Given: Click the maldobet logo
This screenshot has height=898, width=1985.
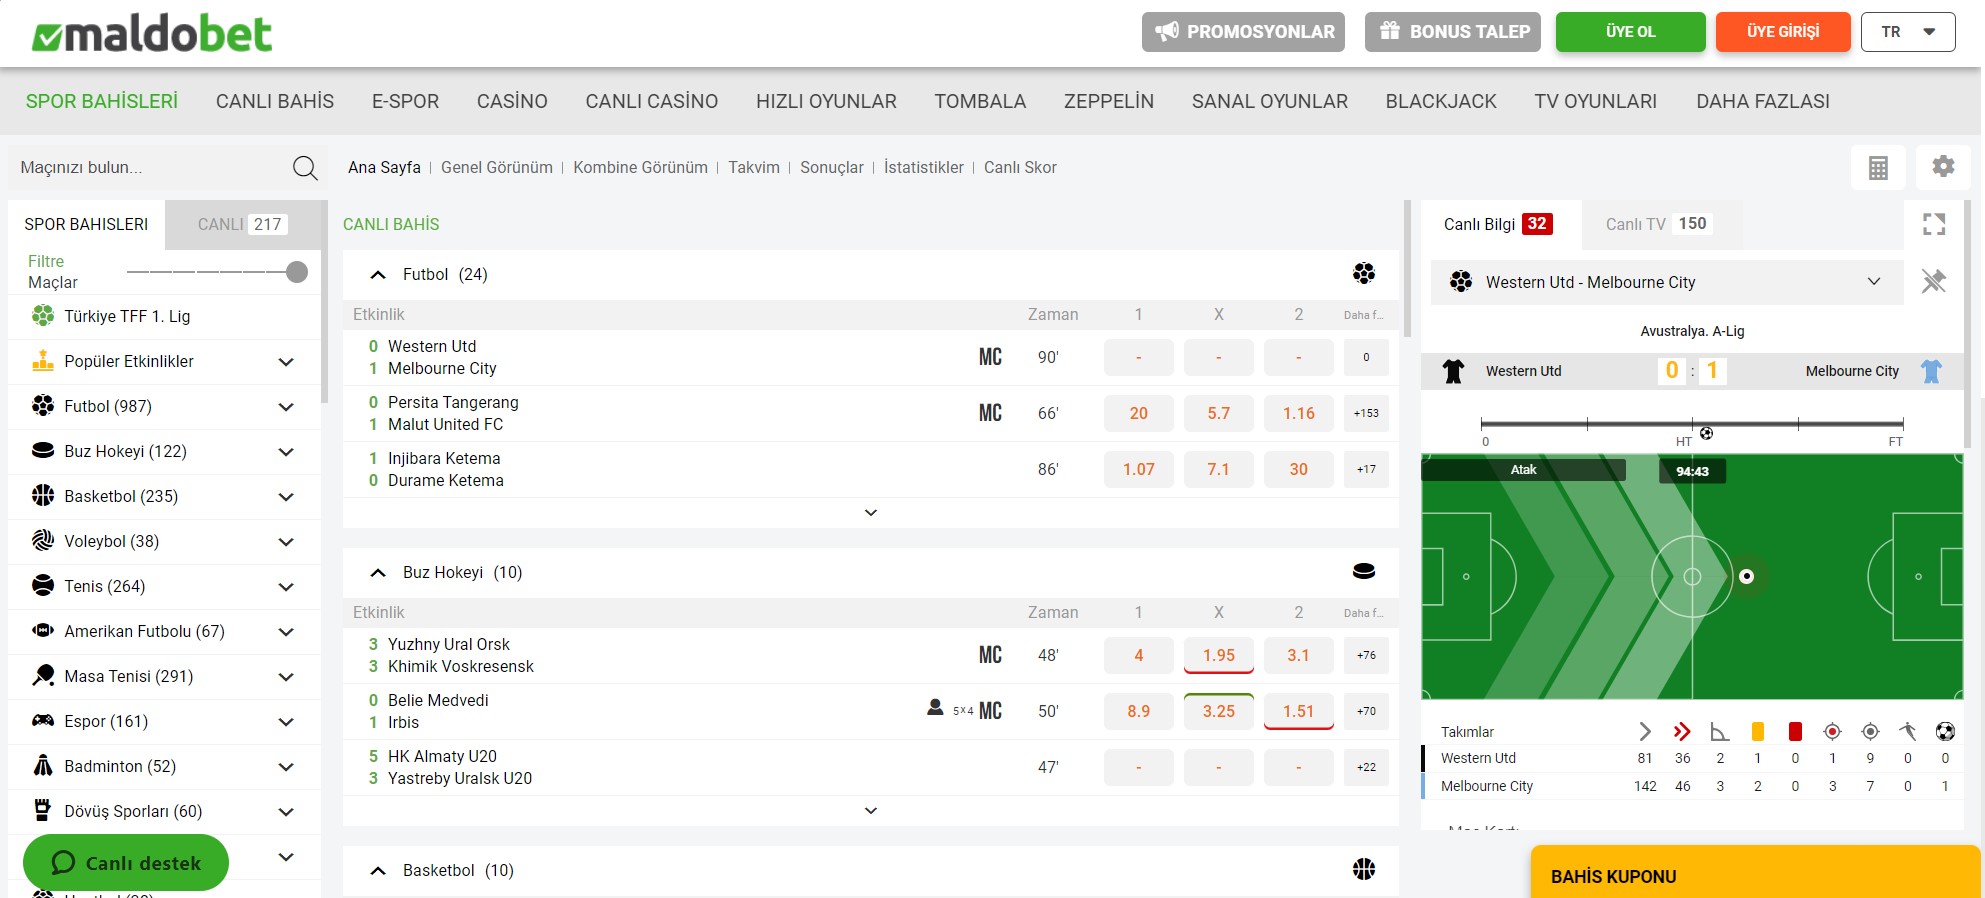Looking at the screenshot, I should (152, 34).
